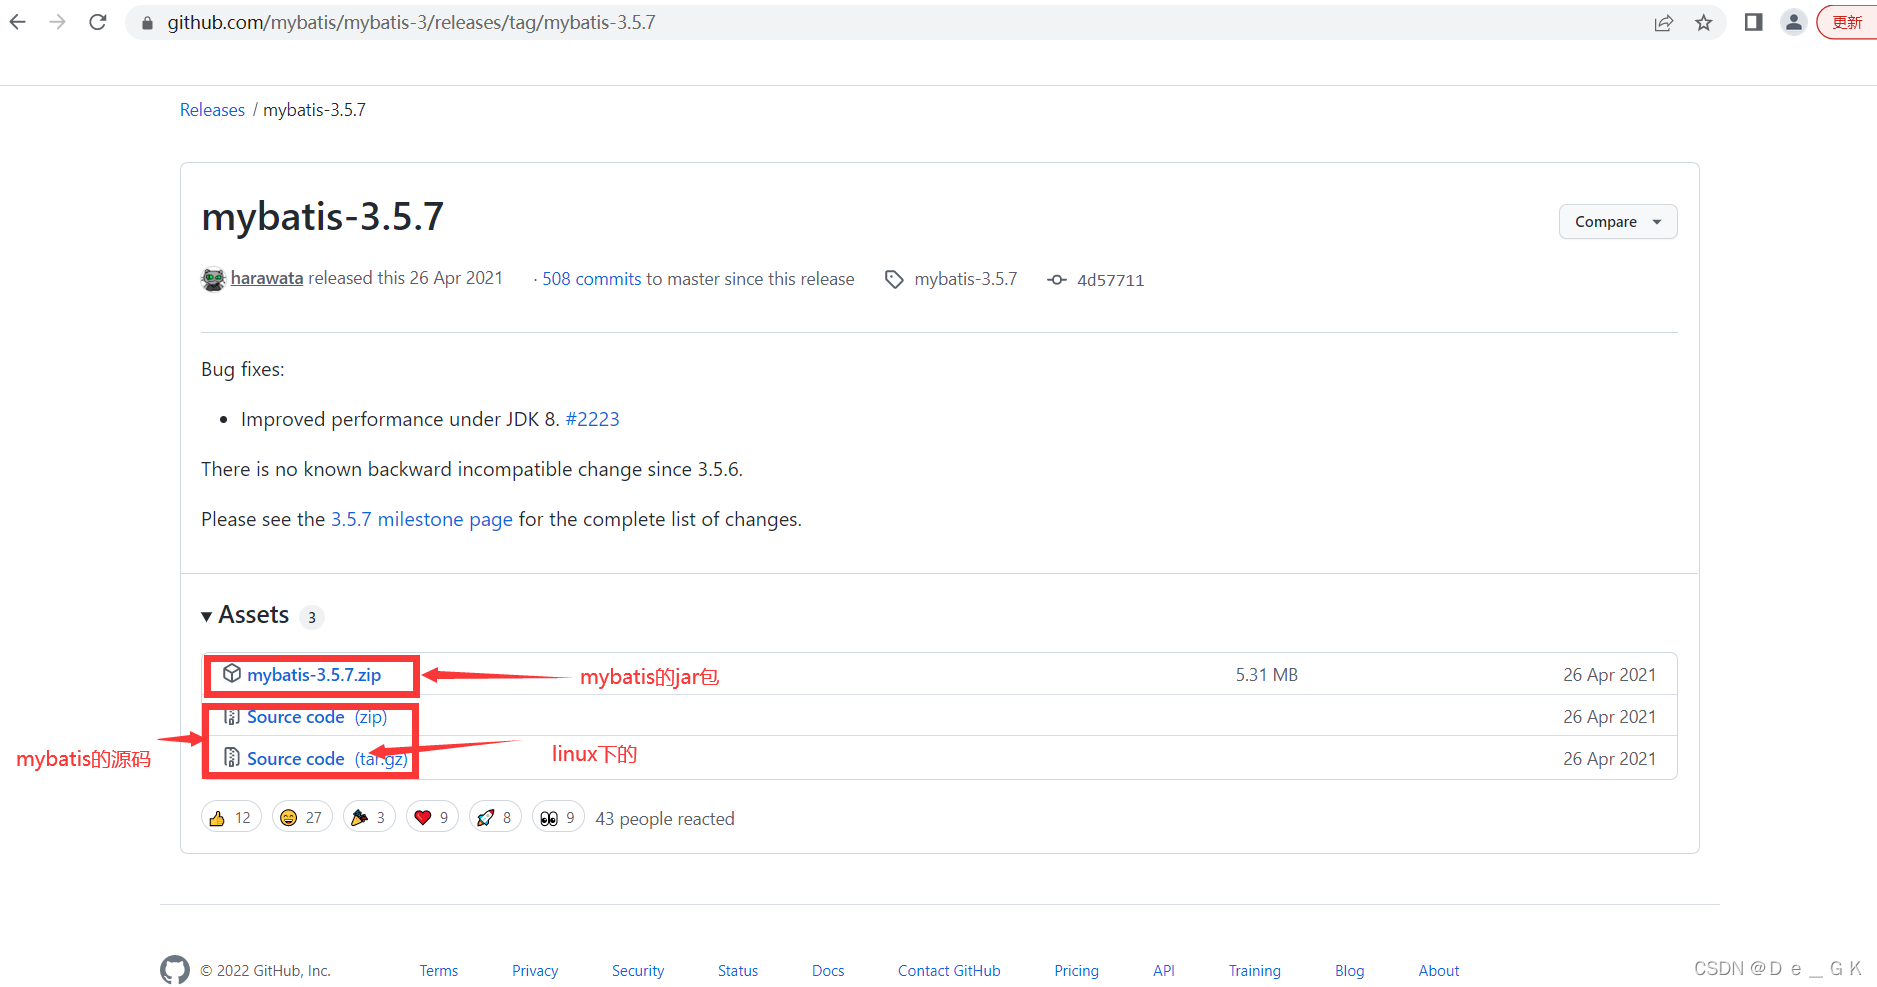The width and height of the screenshot is (1877, 987).
Task: Open the Compare dropdown
Action: (x=1618, y=222)
